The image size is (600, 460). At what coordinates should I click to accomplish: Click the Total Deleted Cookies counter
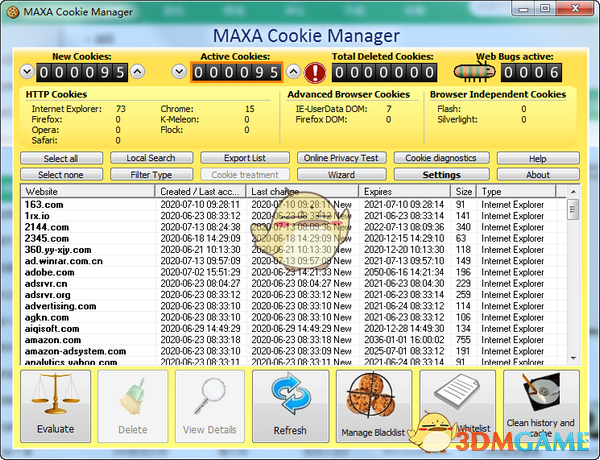pyautogui.click(x=384, y=72)
